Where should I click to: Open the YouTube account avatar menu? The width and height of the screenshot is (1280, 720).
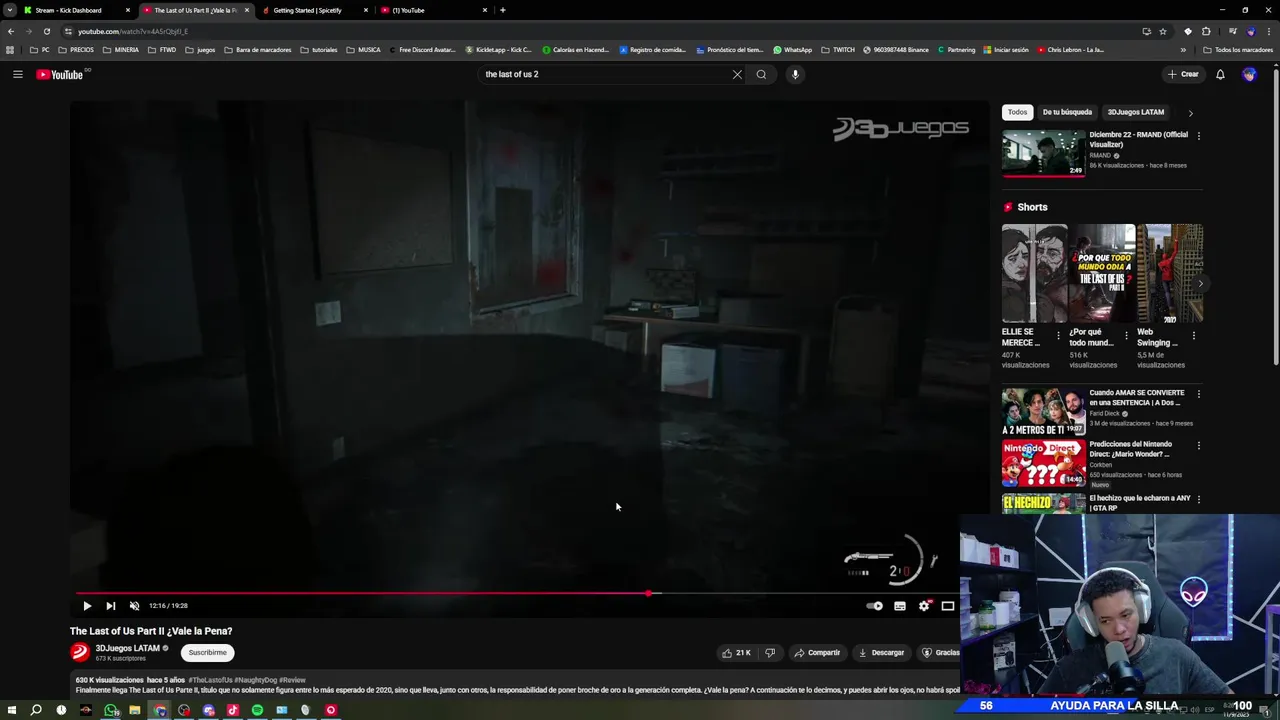(1249, 74)
